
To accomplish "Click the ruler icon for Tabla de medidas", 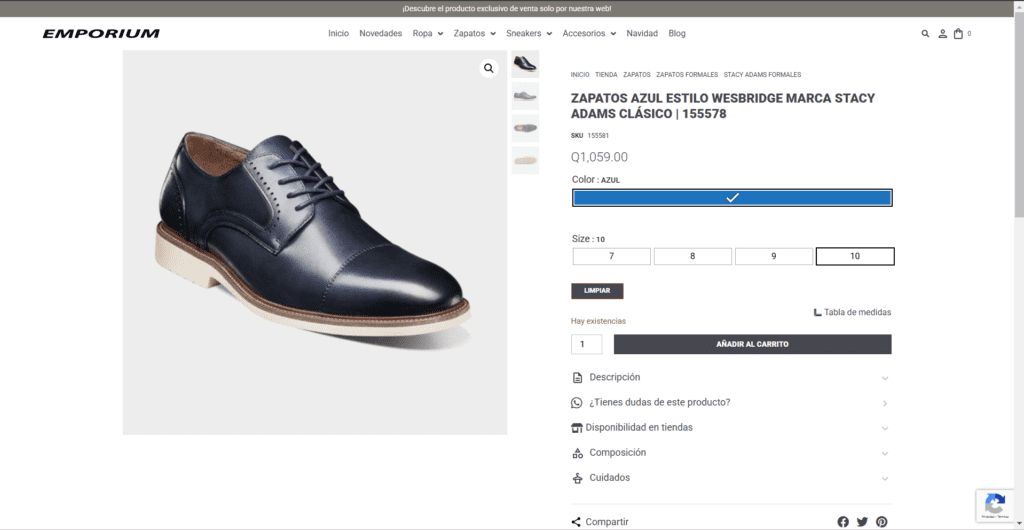I will click(x=817, y=313).
